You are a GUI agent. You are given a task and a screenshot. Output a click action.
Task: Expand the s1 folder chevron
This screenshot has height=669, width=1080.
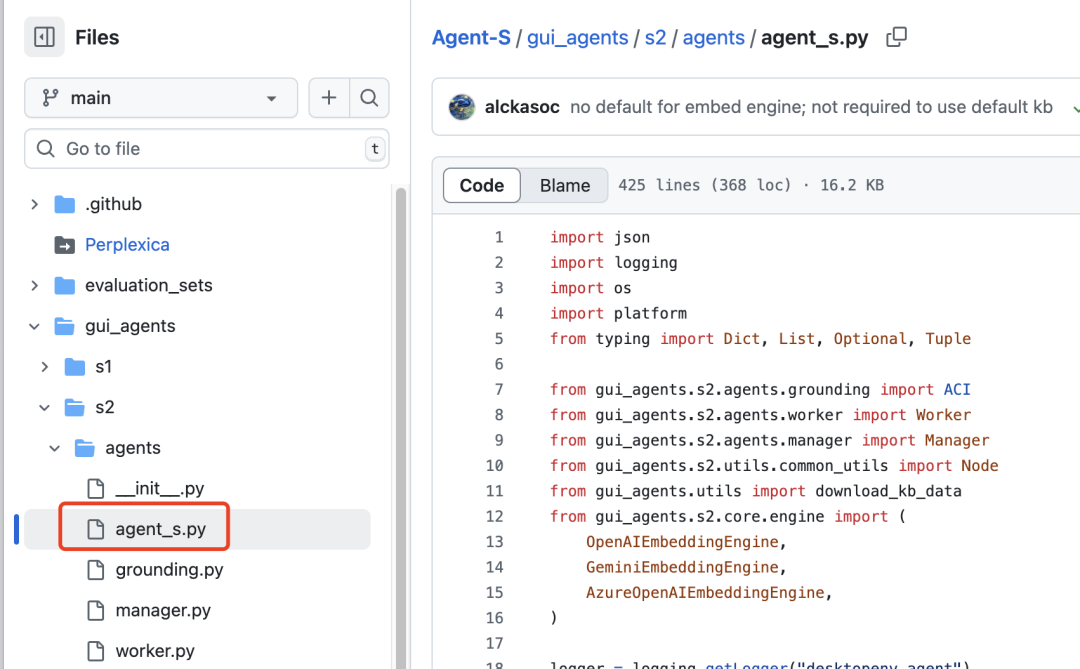click(45, 367)
